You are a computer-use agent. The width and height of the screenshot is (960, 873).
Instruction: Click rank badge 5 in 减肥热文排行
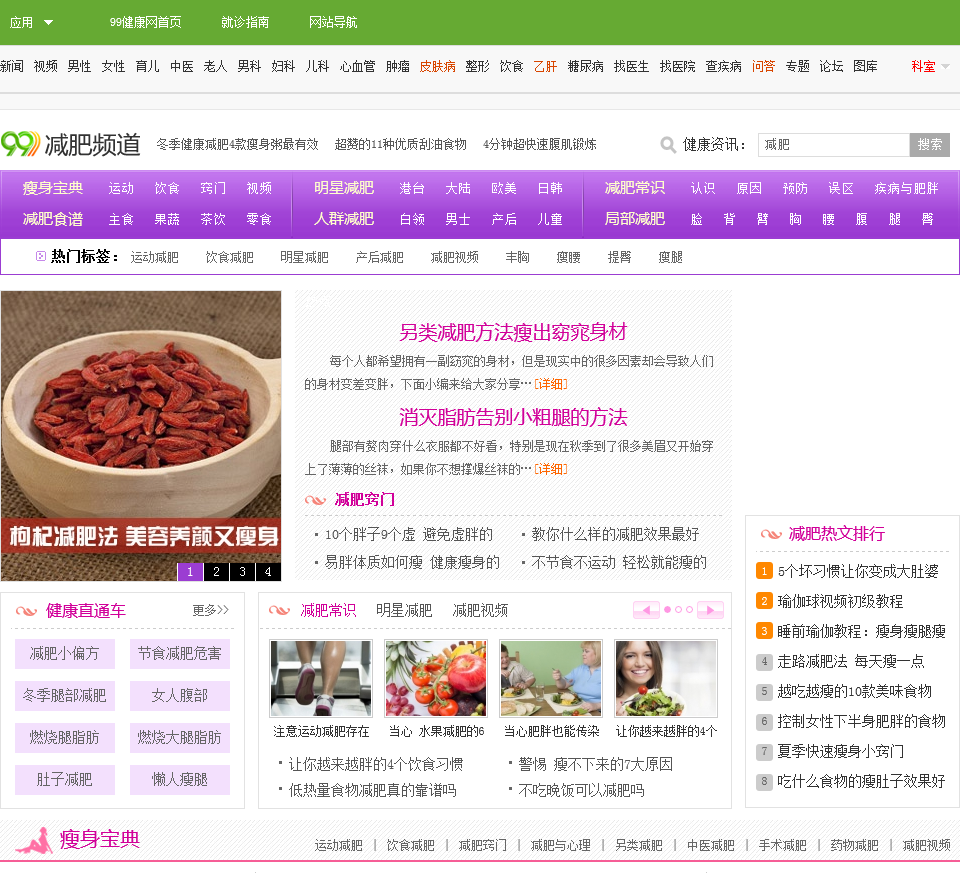pos(764,691)
